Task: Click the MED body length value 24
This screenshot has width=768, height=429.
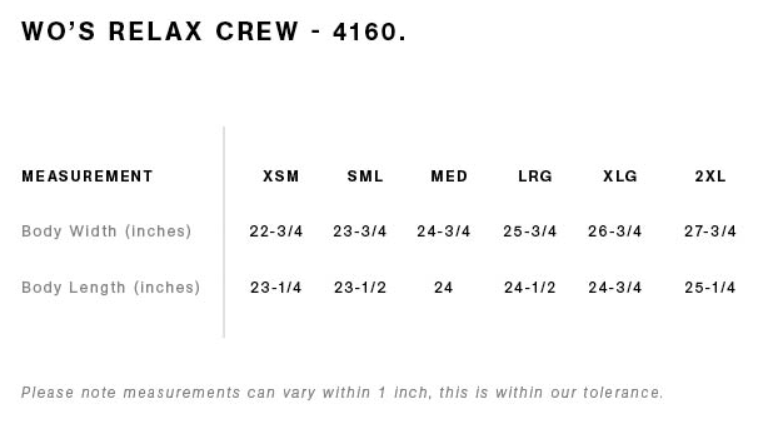Action: coord(443,287)
